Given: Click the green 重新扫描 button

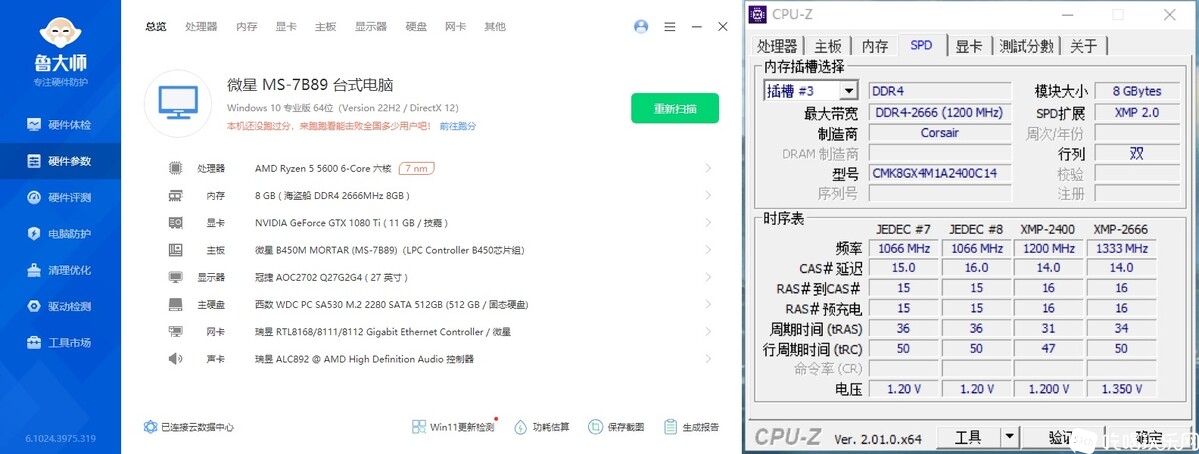Looking at the screenshot, I should pos(674,109).
